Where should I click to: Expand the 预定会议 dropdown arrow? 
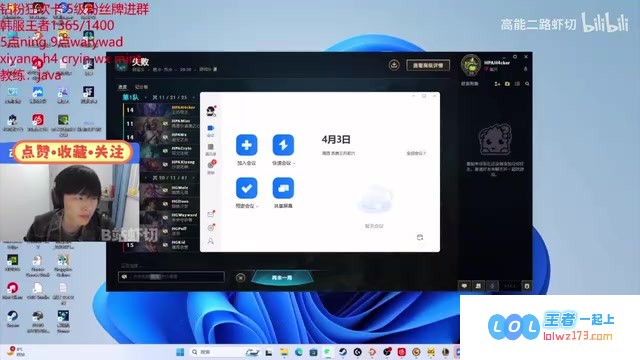click(258, 206)
